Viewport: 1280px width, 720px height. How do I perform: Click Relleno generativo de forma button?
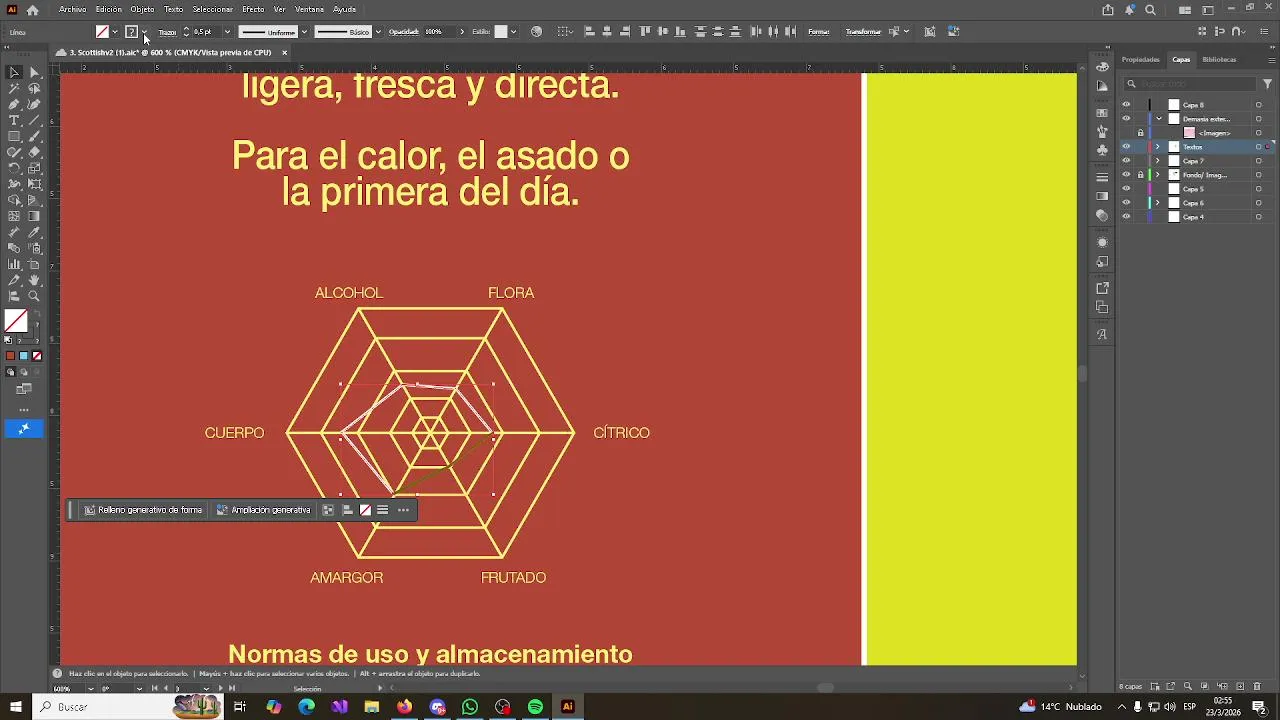click(143, 510)
